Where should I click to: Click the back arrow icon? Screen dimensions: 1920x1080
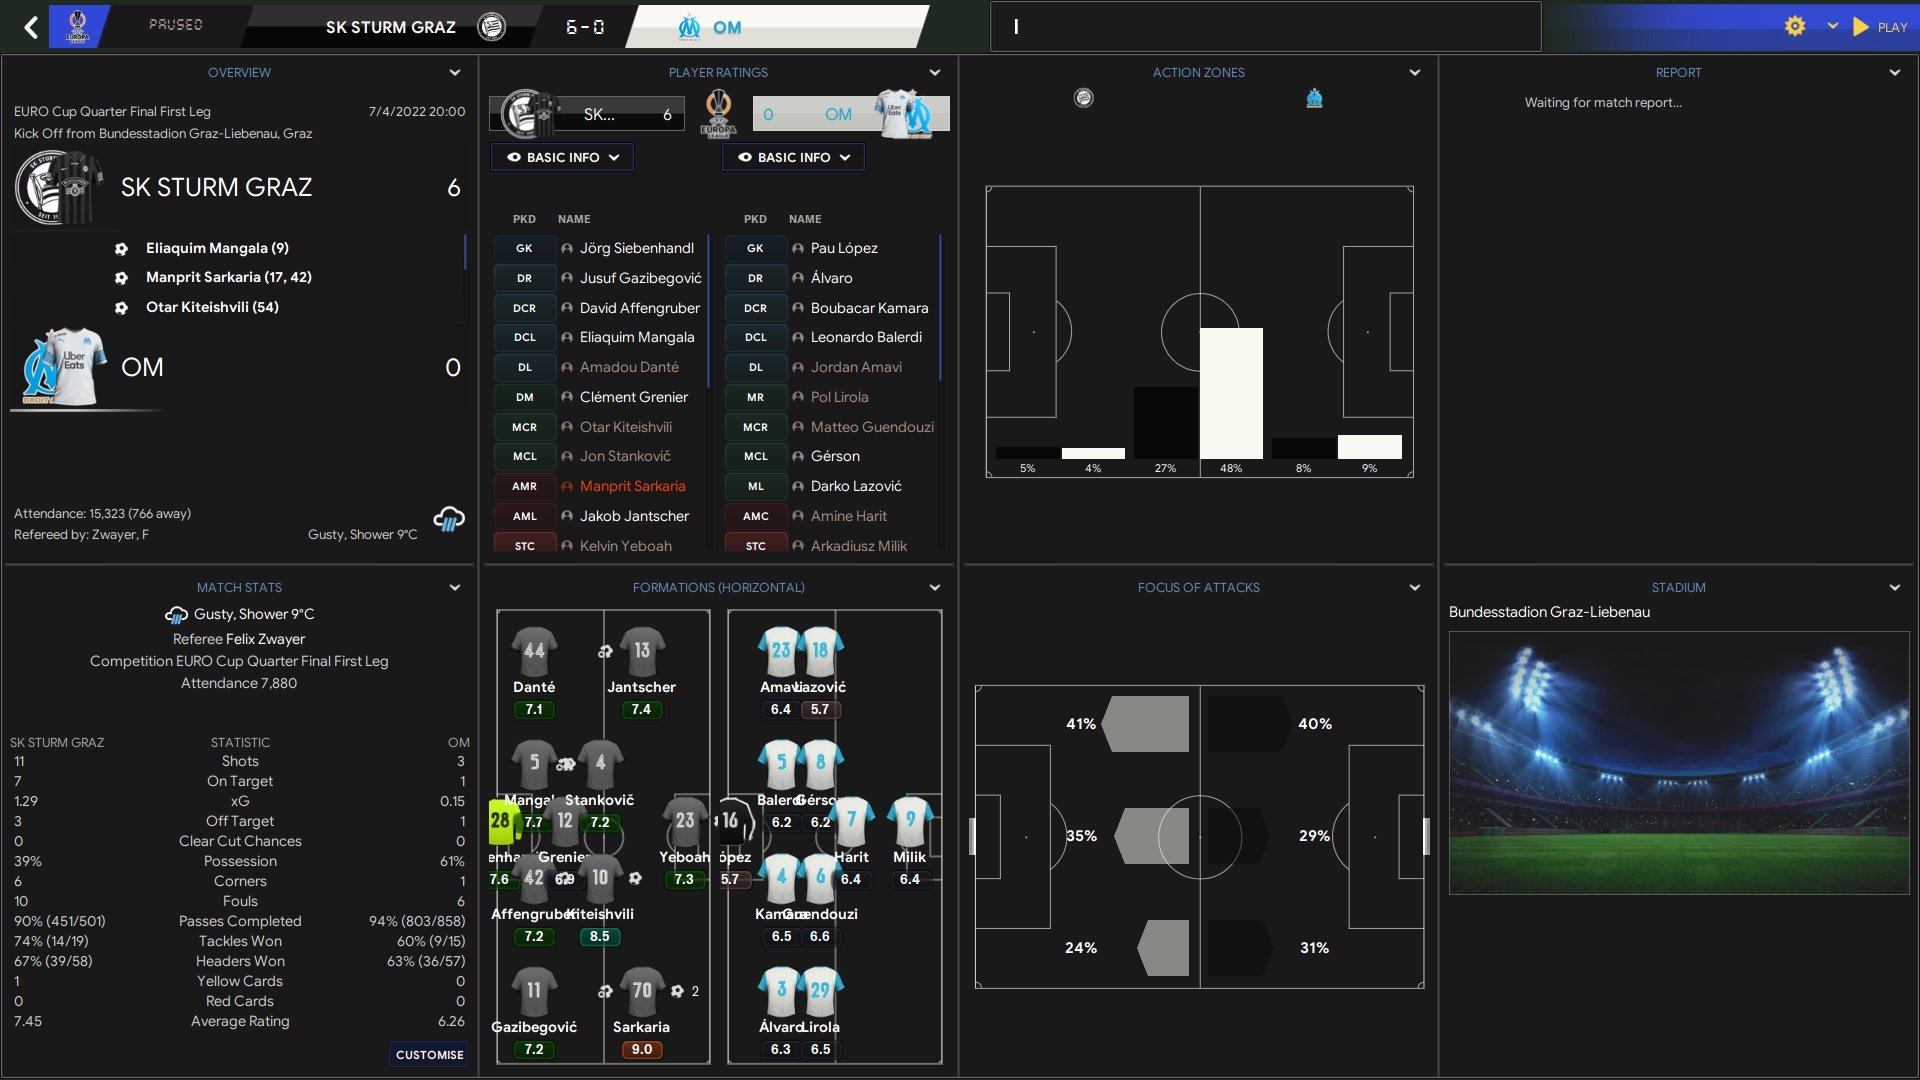[x=31, y=27]
